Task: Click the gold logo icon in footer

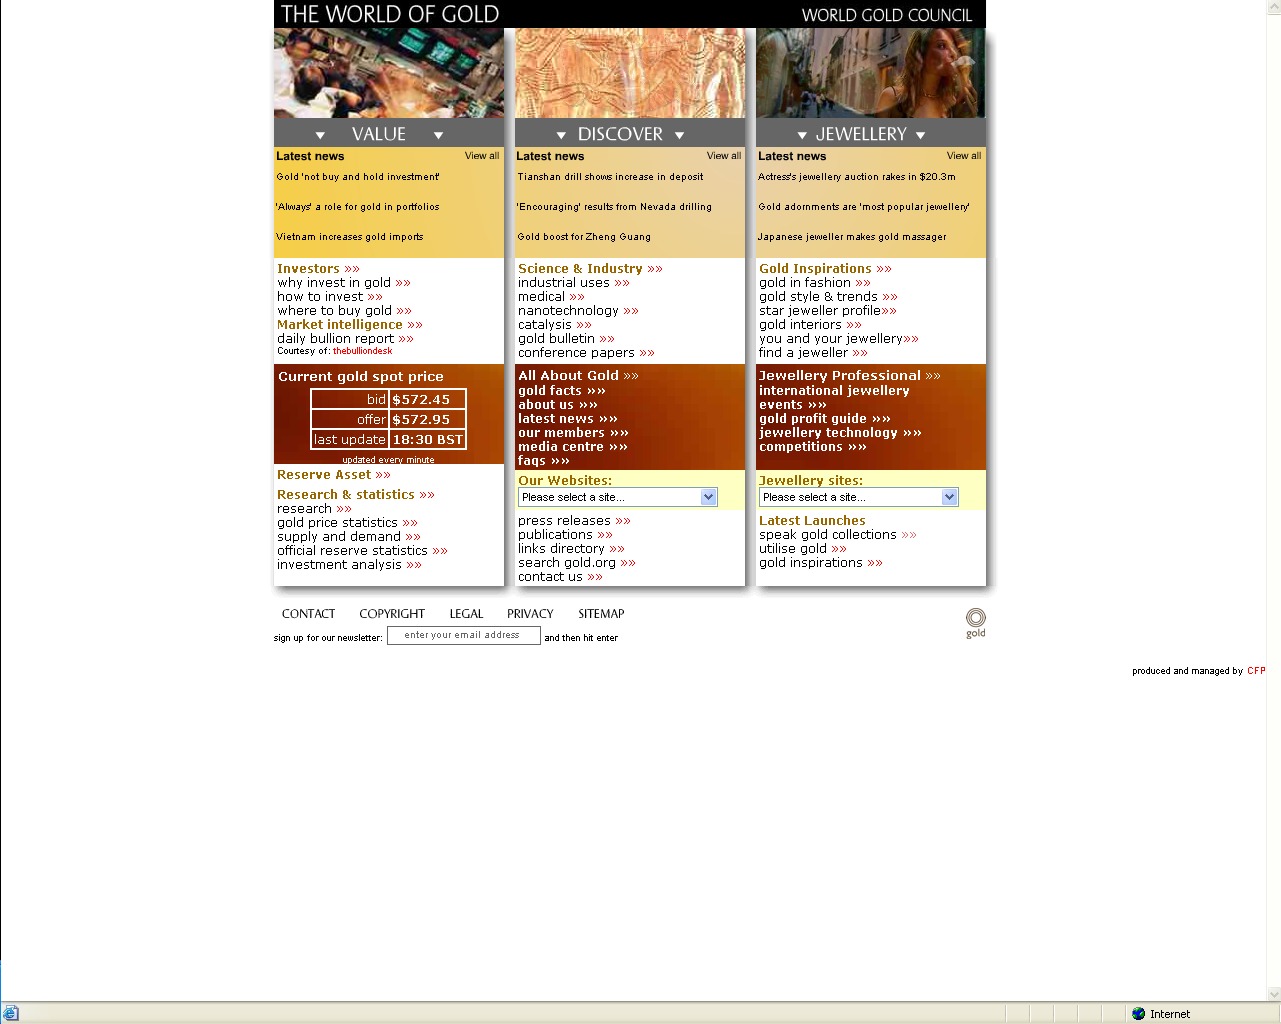Action: coord(975,620)
